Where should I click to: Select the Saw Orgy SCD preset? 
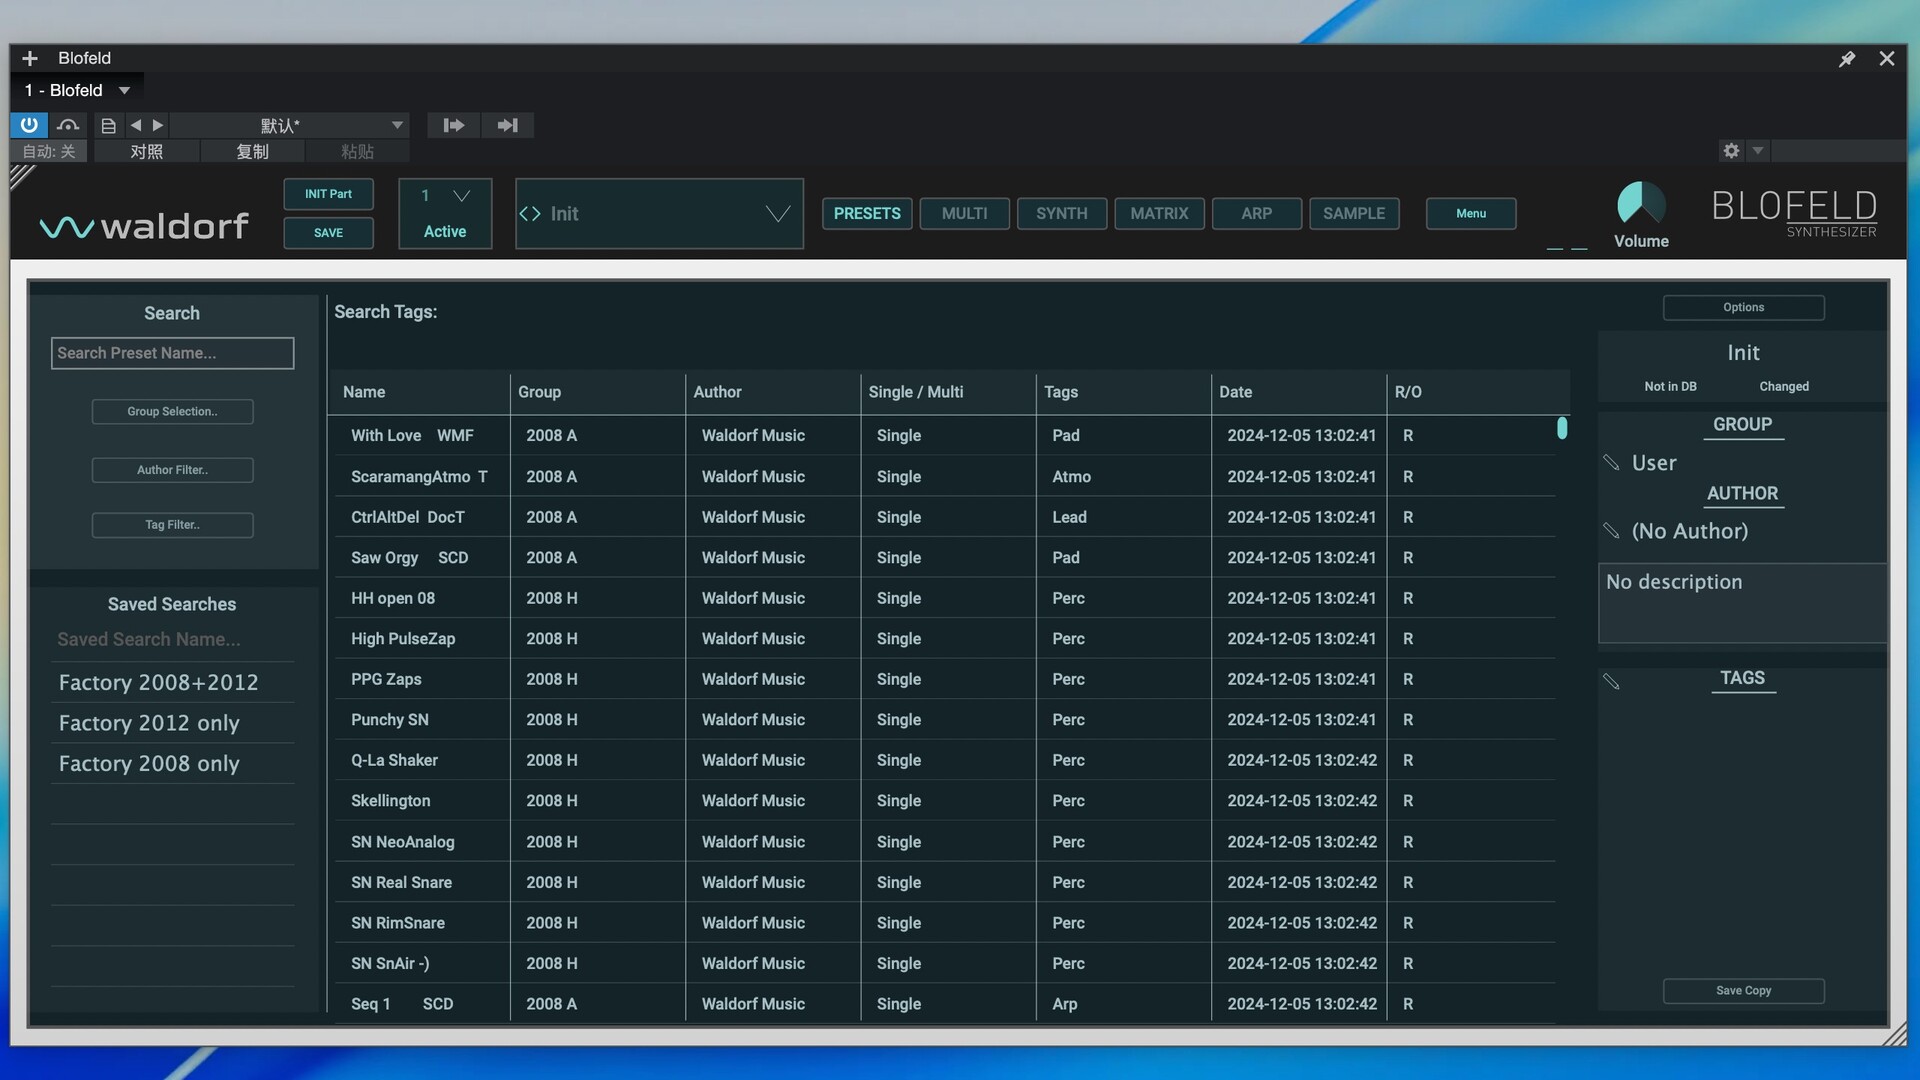(943, 558)
